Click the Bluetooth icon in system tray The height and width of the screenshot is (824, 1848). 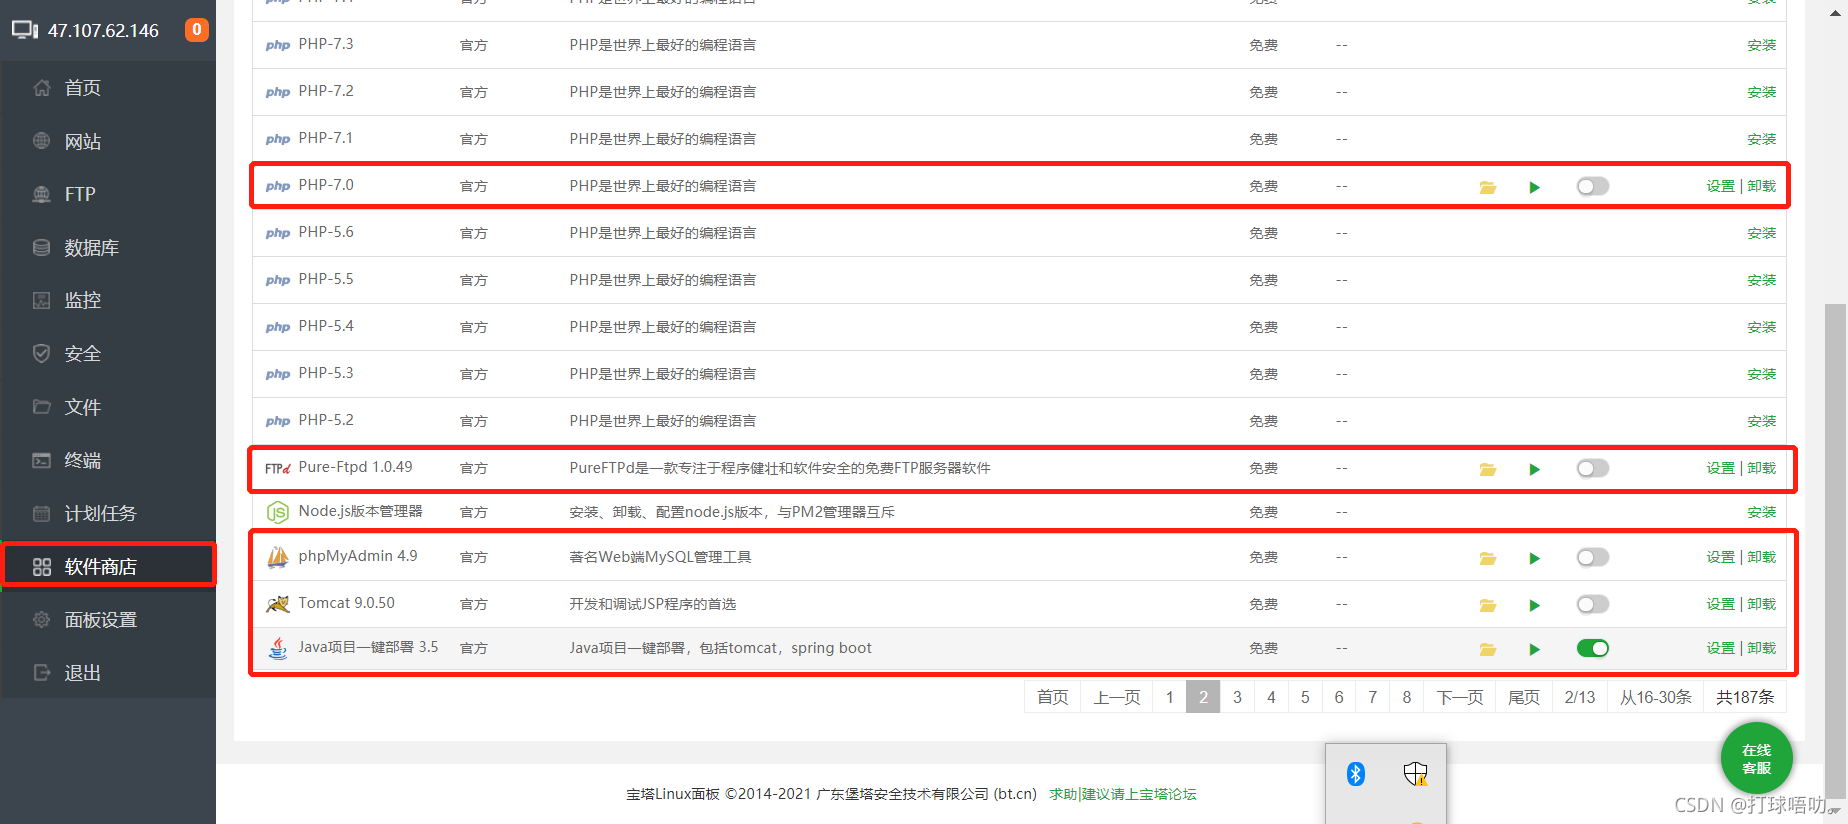point(1355,773)
